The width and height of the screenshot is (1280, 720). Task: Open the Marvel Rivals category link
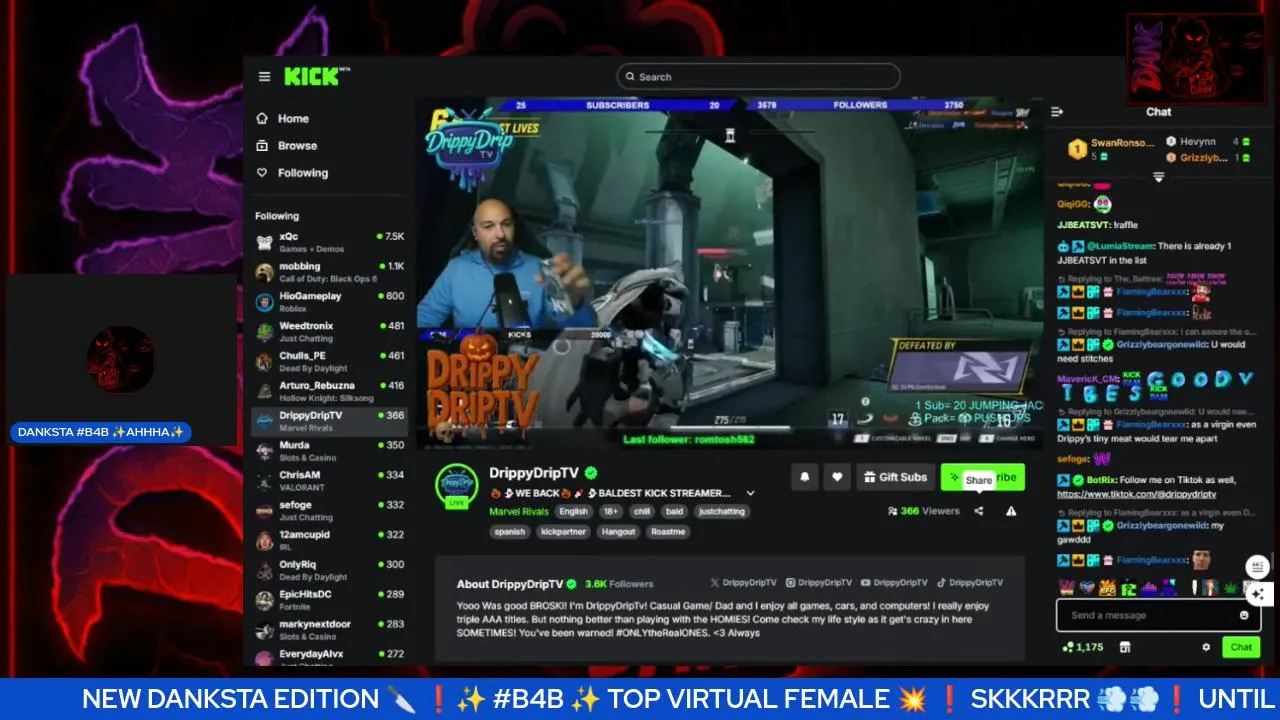tap(518, 511)
